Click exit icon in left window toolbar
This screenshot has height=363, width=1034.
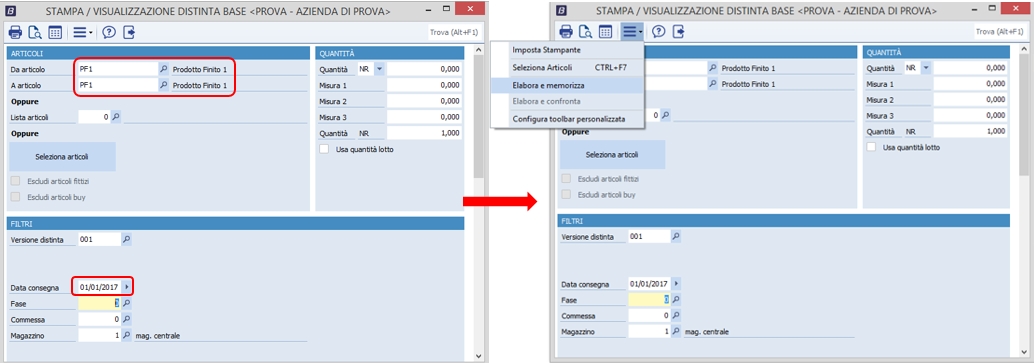coord(129,32)
